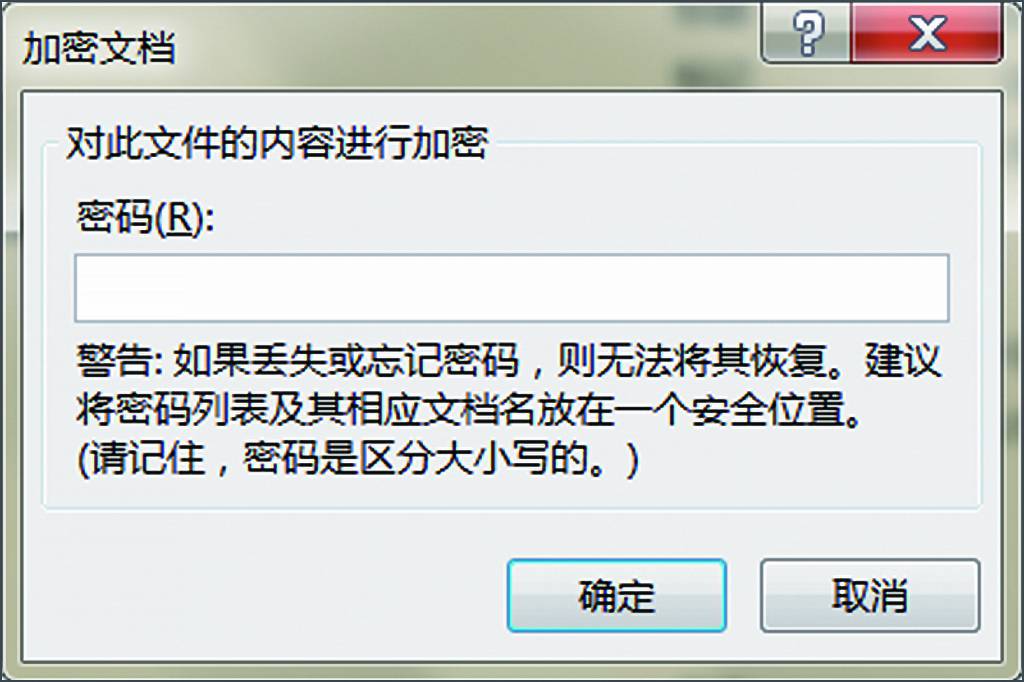Click blank dialog area left of 确定
The image size is (1024, 682).
pos(261,594)
